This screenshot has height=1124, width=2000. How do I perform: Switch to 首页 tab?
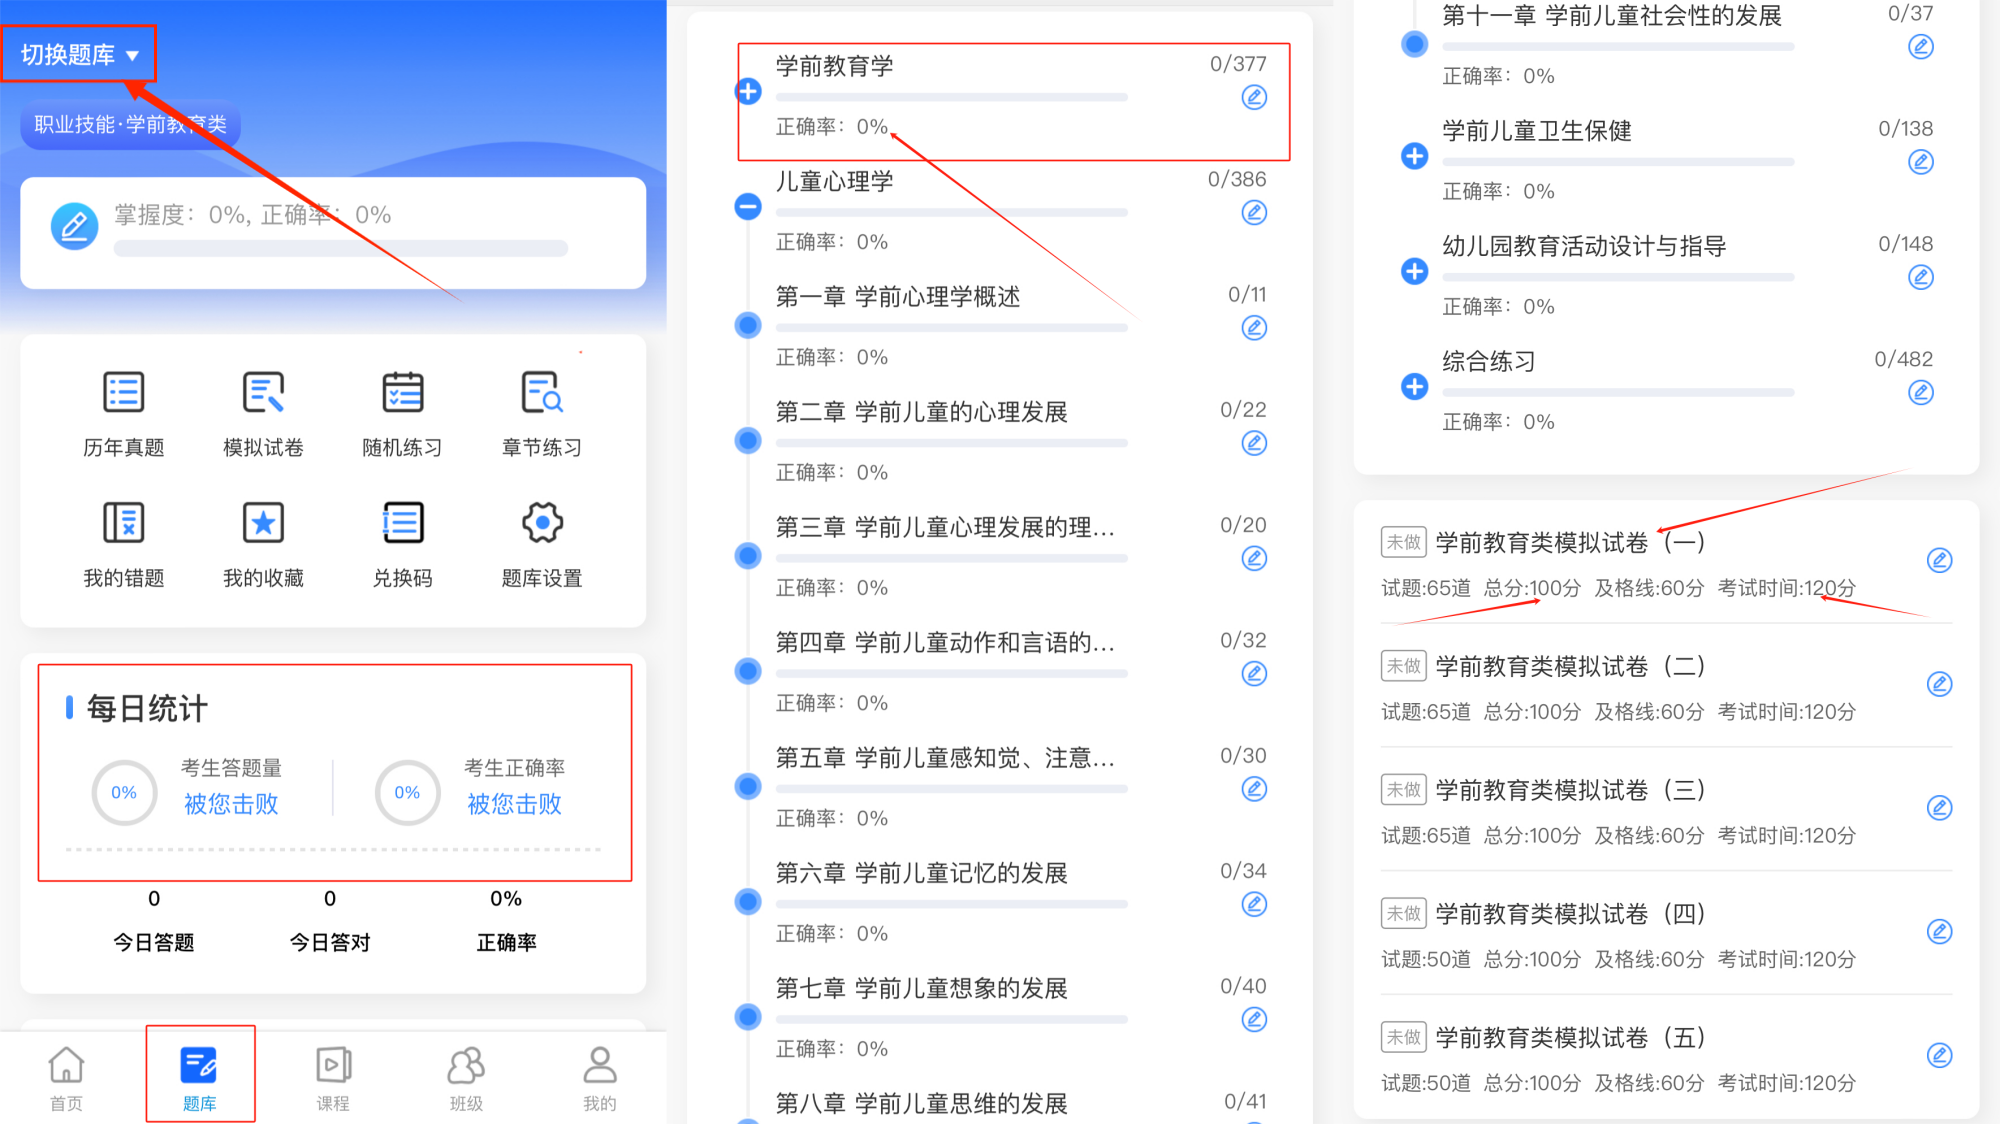point(66,1078)
